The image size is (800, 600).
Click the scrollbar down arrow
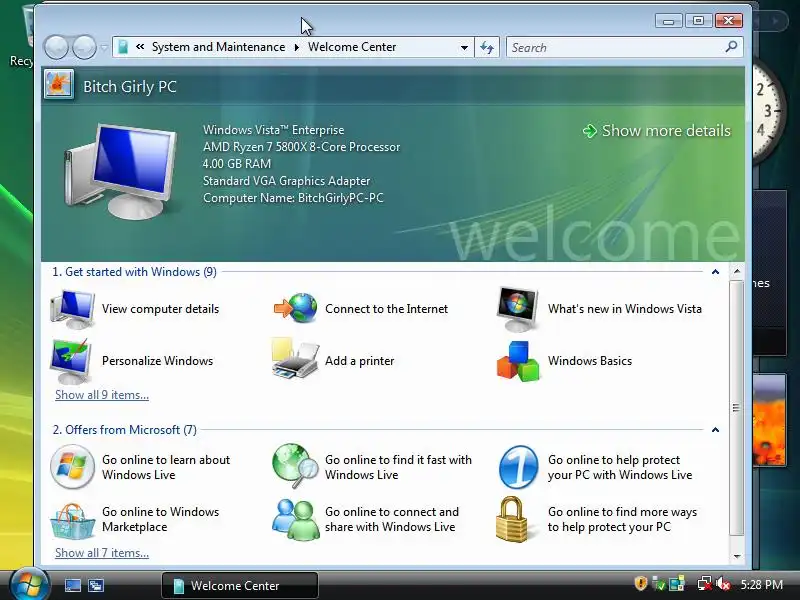click(737, 556)
